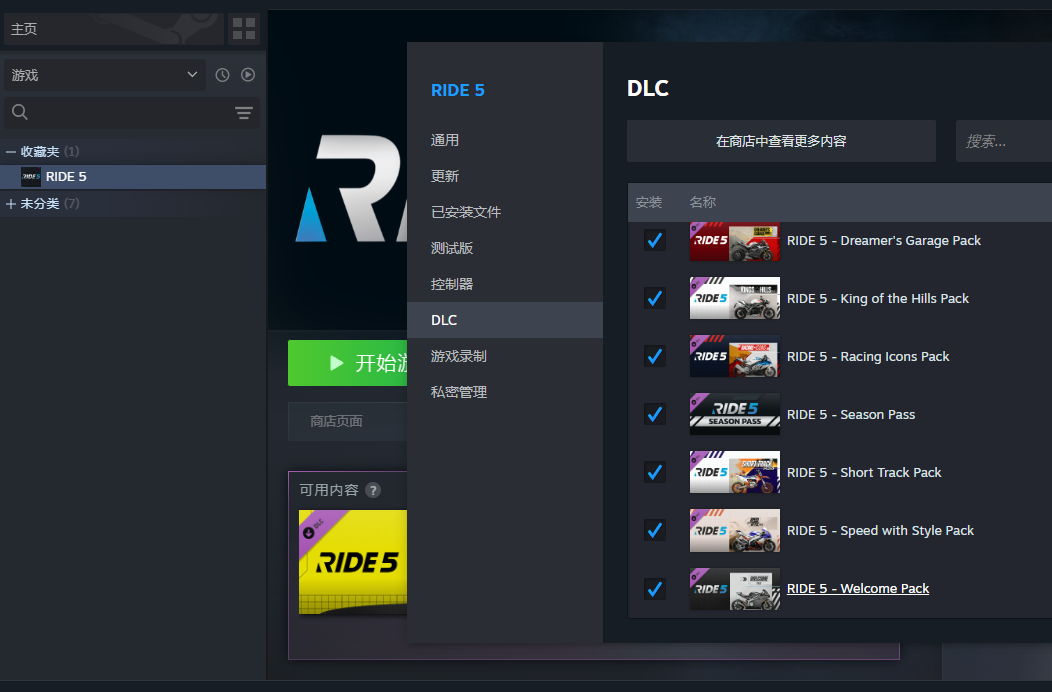Switch to the Updates settings tab
Screen dimensions: 1052x692
pyautogui.click(x=445, y=176)
